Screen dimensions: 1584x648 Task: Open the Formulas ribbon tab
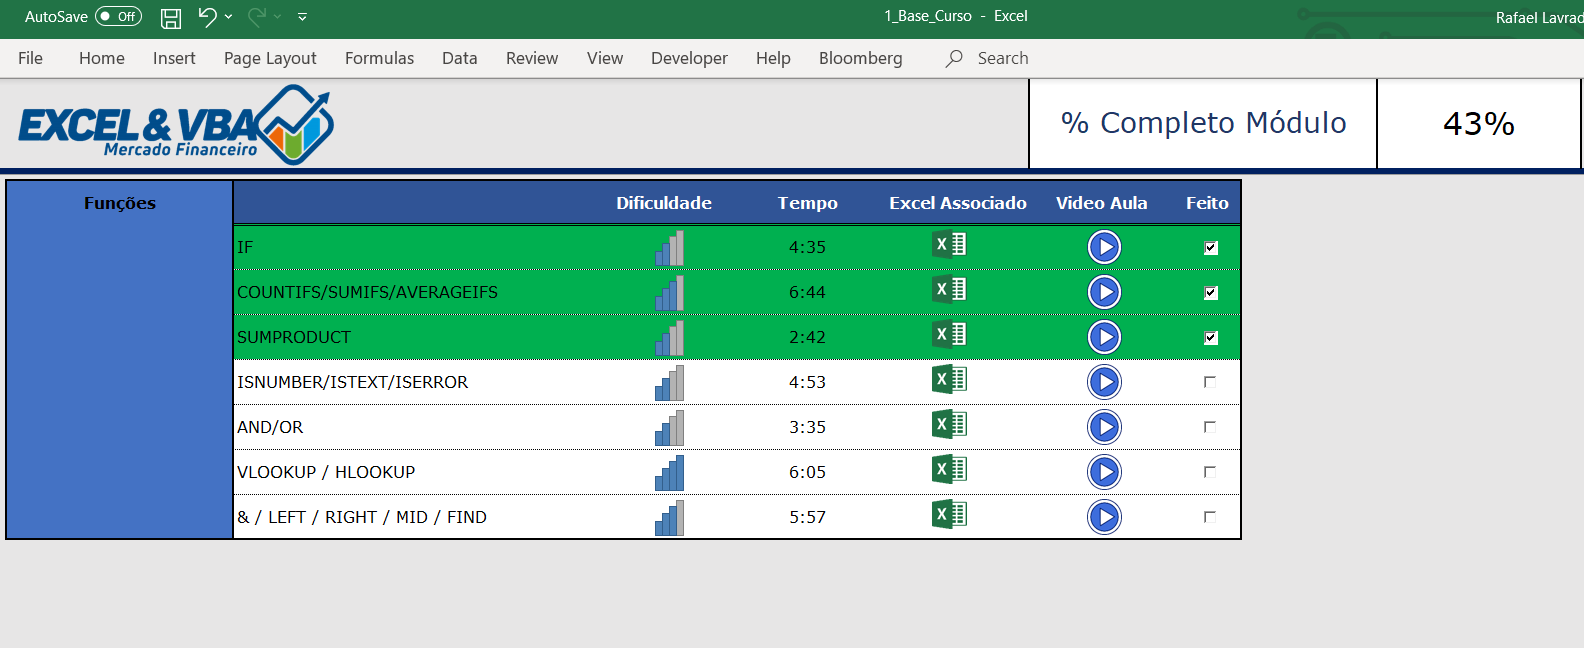pyautogui.click(x=379, y=58)
